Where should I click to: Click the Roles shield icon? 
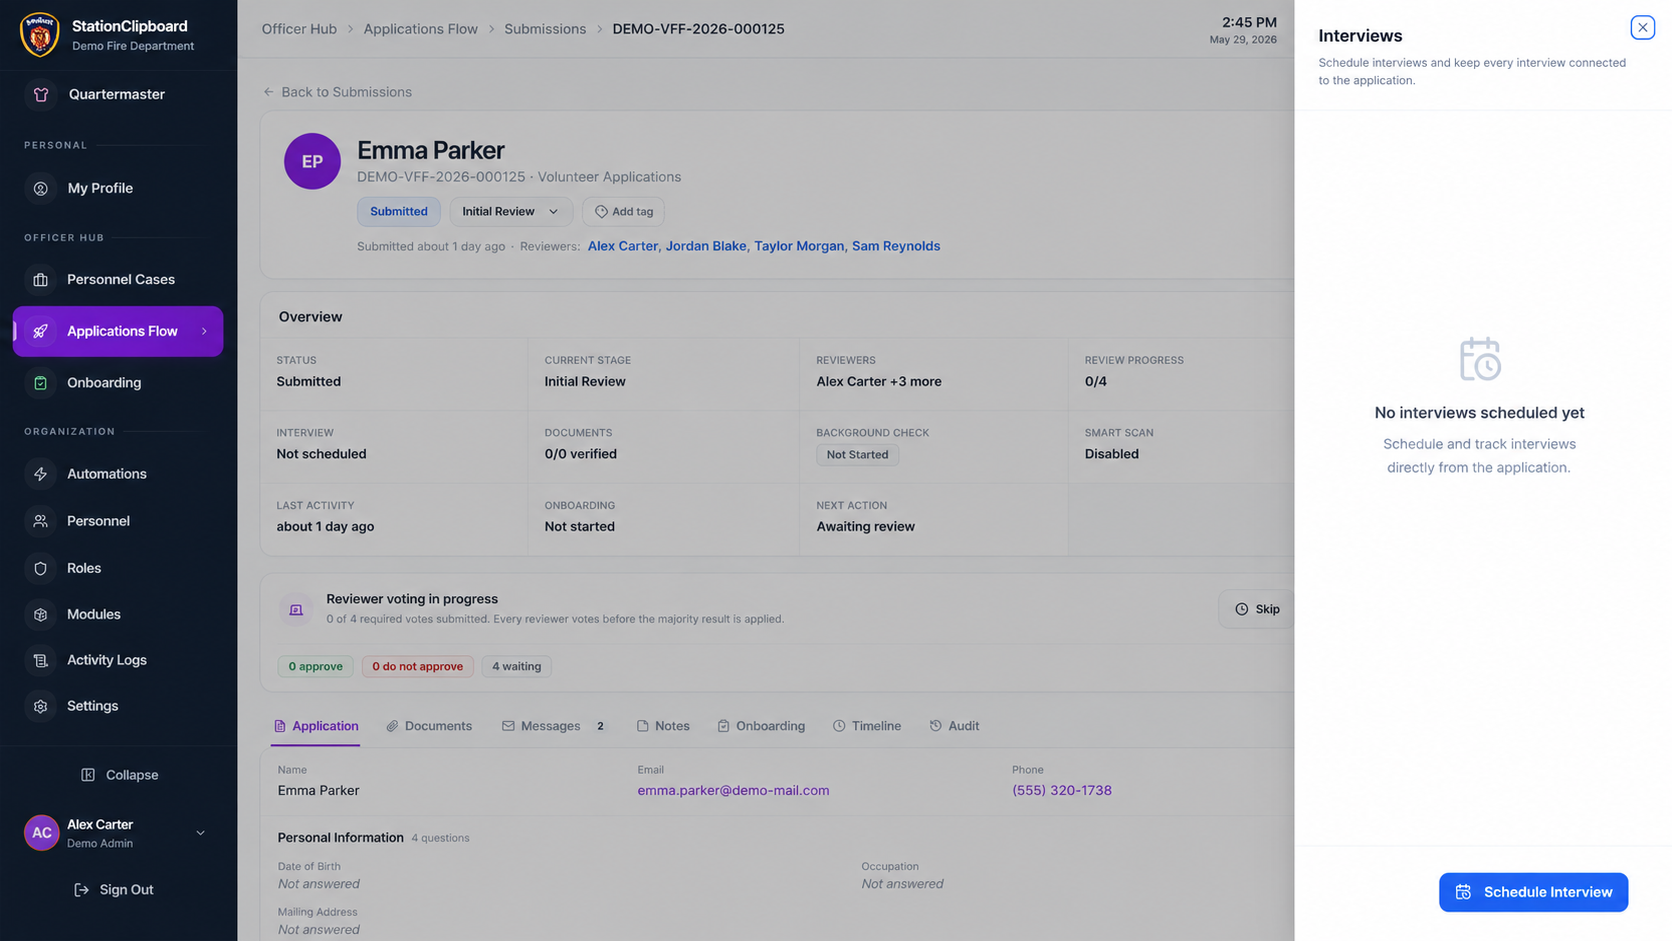(x=41, y=568)
